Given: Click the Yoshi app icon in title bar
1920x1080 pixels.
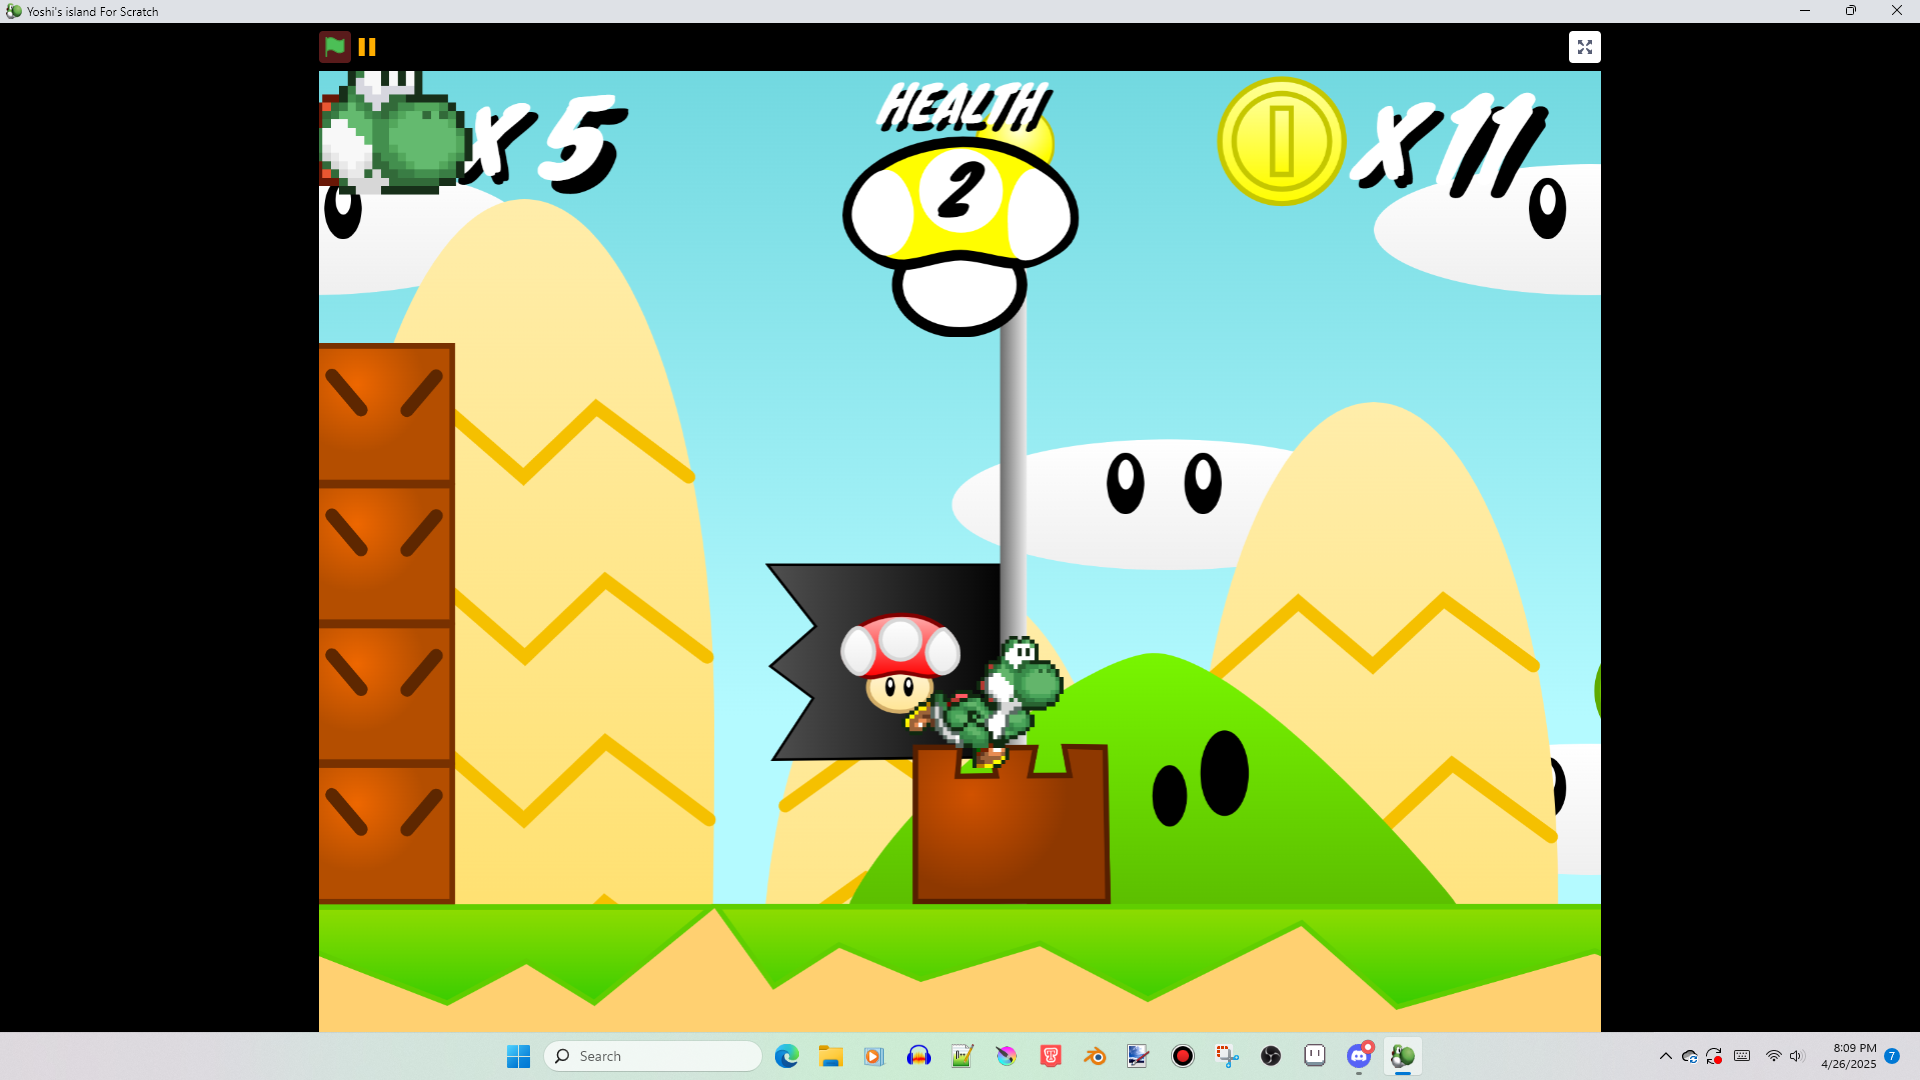Looking at the screenshot, I should pos(13,11).
